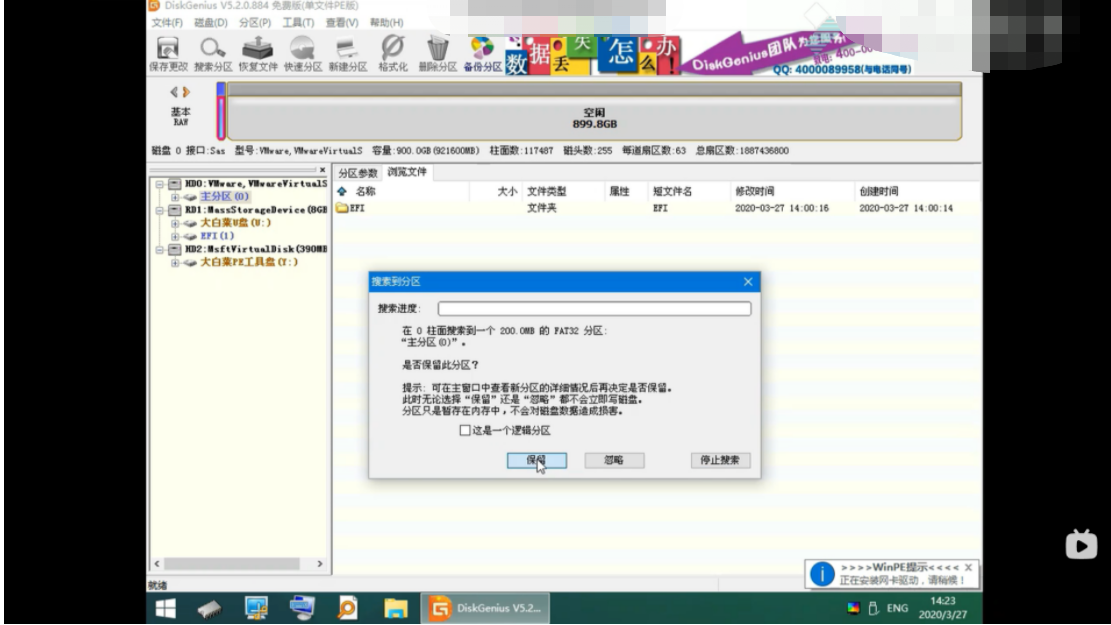Switch to the 浏览文件 tab

[407, 172]
